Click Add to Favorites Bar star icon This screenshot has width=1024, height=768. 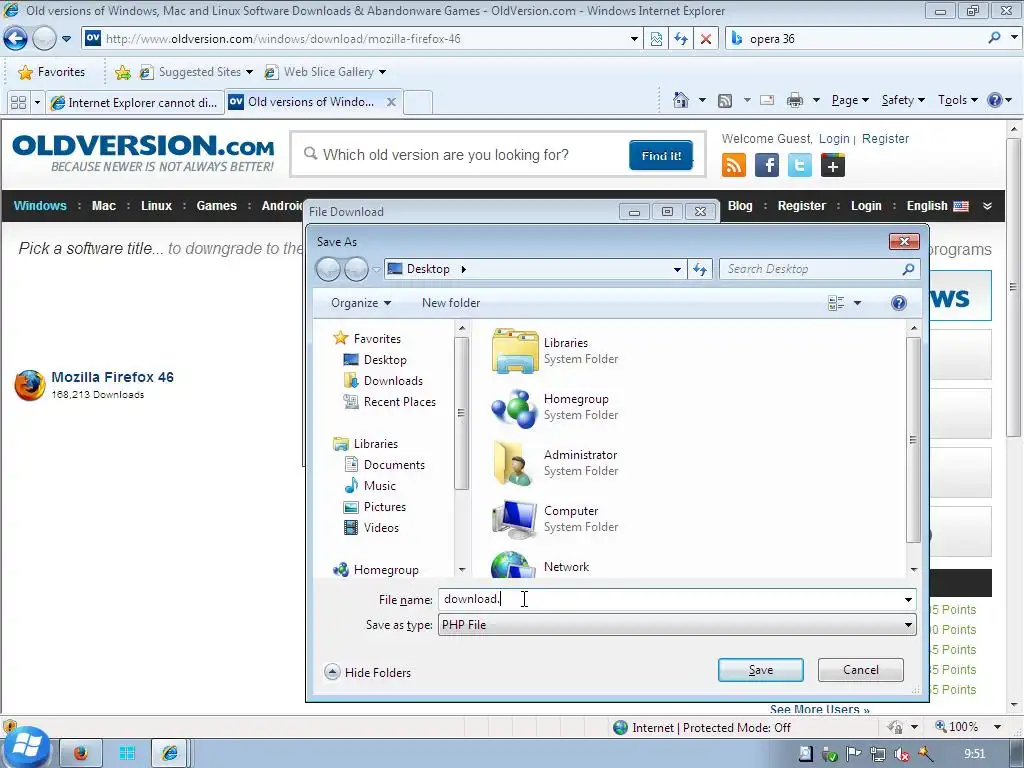click(x=122, y=72)
